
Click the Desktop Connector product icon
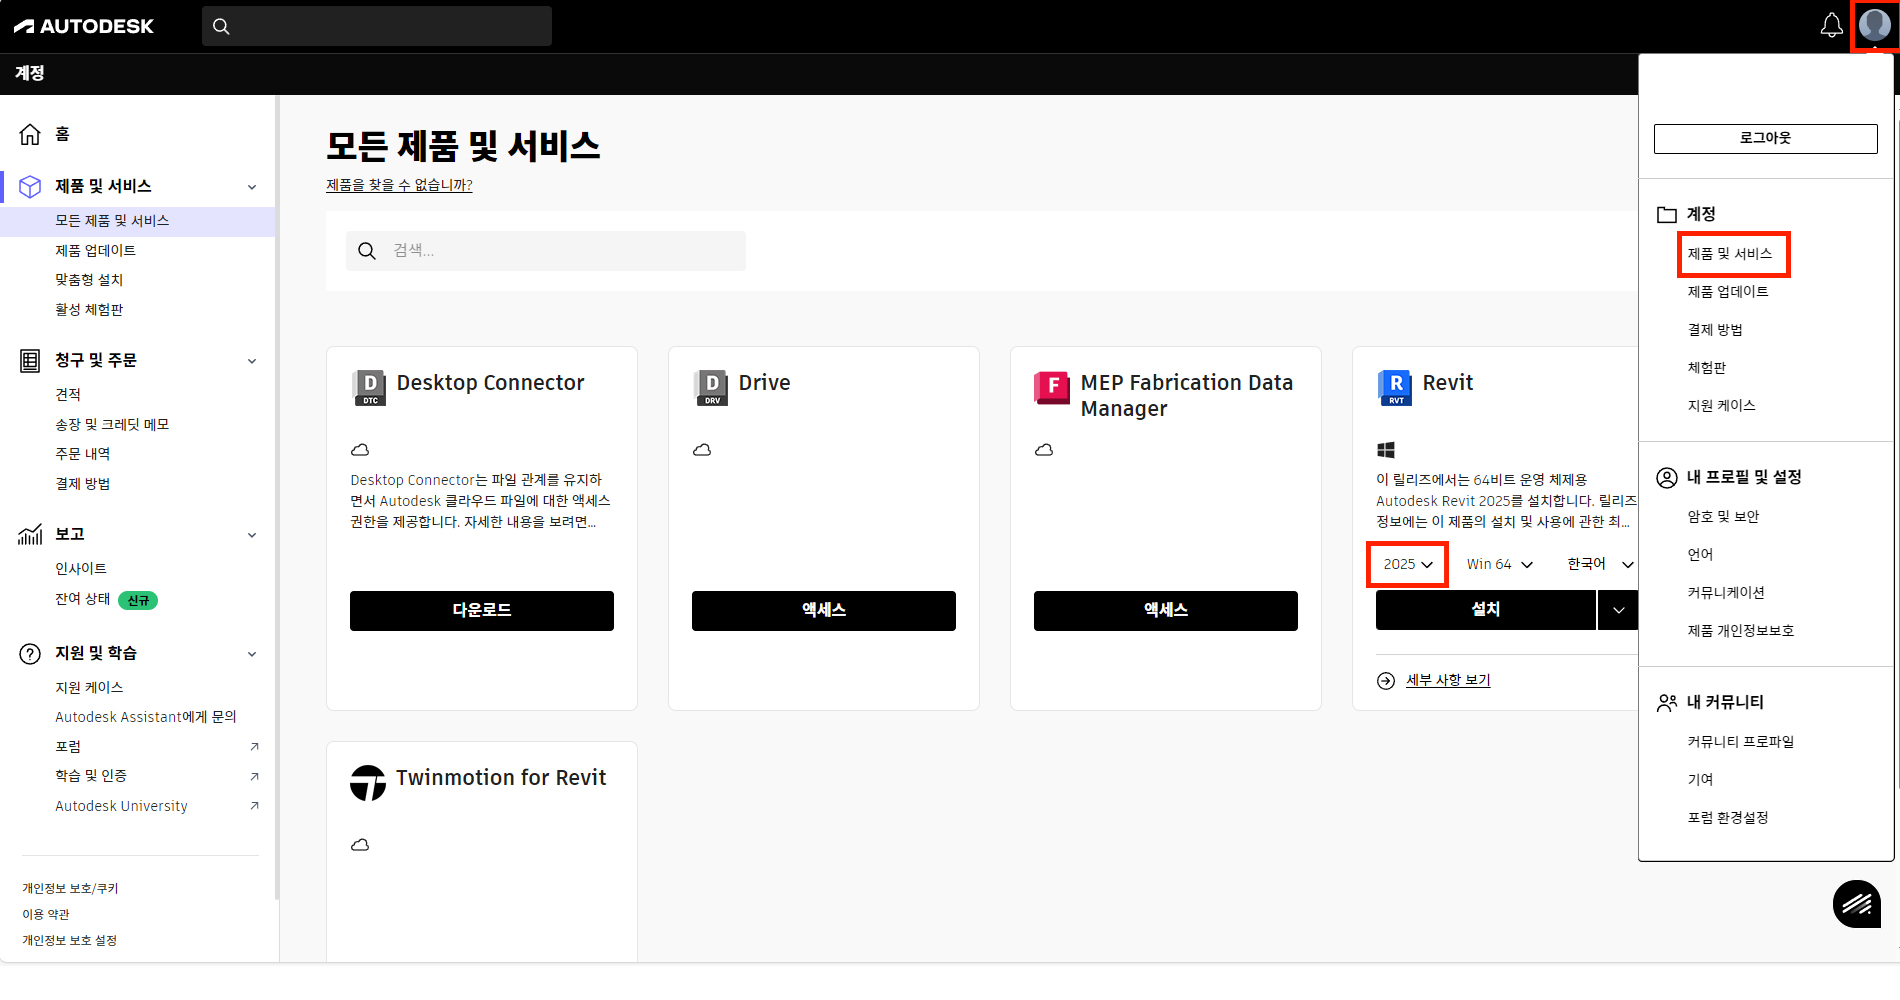click(x=369, y=387)
